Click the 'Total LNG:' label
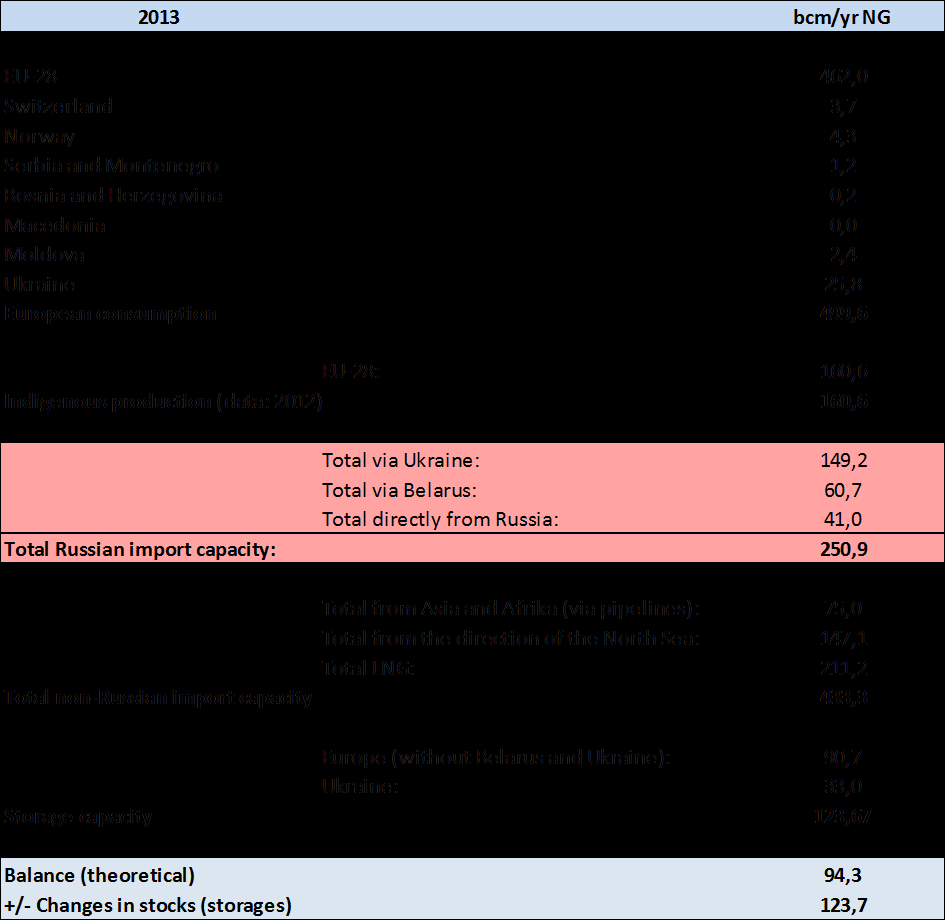The height and width of the screenshot is (920, 945). [368, 668]
